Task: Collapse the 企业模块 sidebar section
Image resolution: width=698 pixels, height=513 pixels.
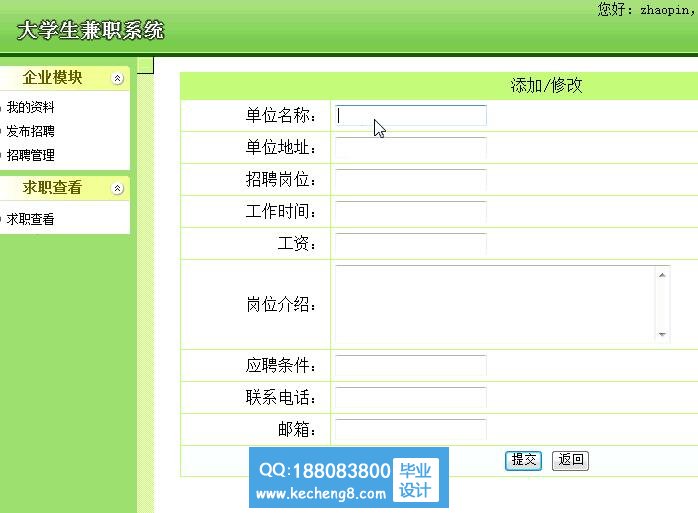Action: (117, 78)
